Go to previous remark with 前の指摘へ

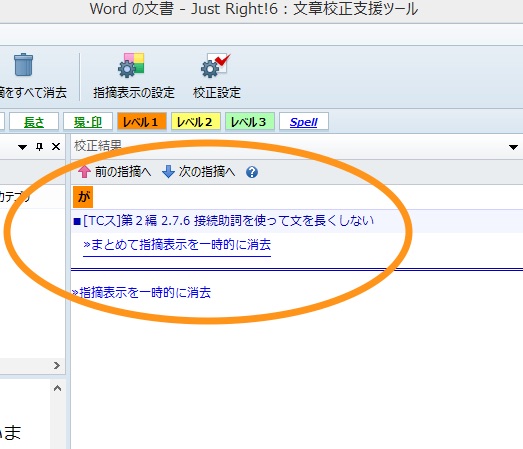[114, 172]
